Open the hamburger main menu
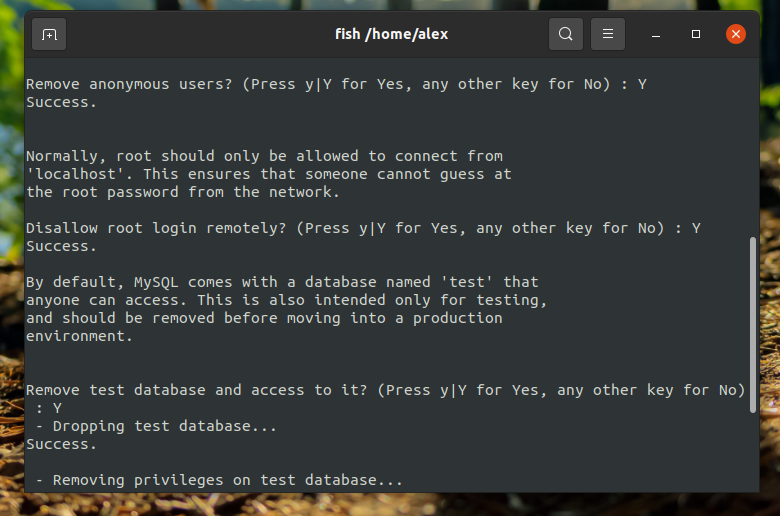The width and height of the screenshot is (780, 516). click(607, 34)
